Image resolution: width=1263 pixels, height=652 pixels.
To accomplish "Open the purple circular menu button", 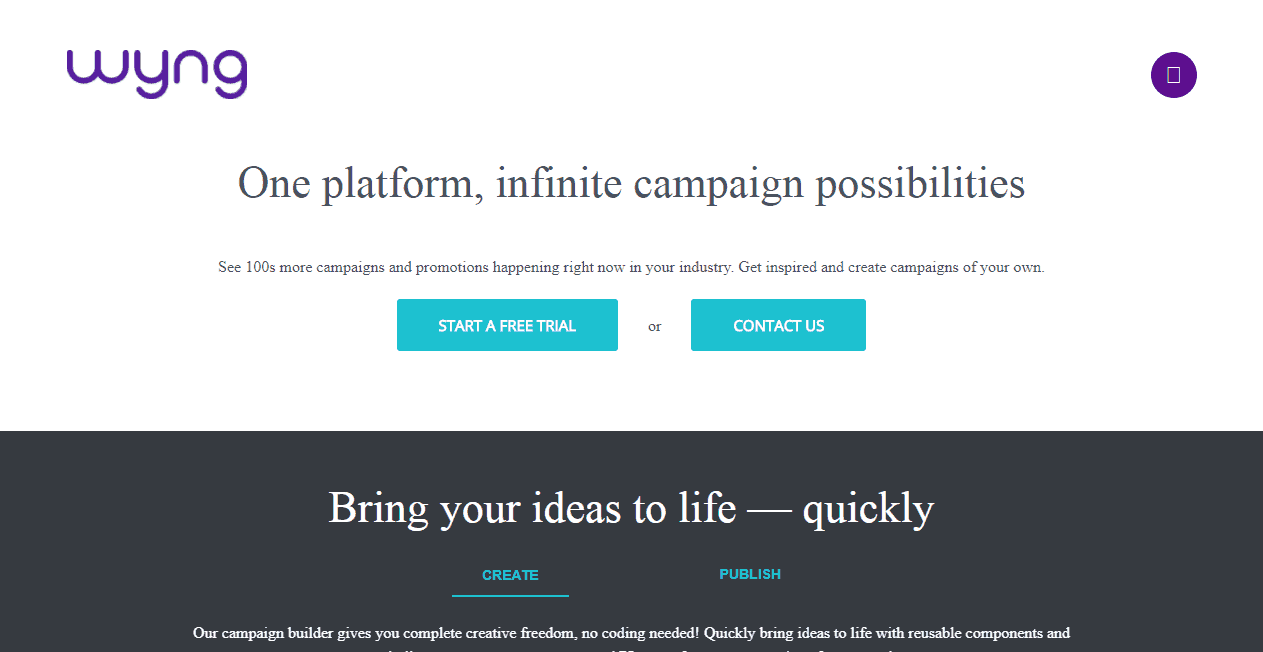I will (x=1173, y=75).
